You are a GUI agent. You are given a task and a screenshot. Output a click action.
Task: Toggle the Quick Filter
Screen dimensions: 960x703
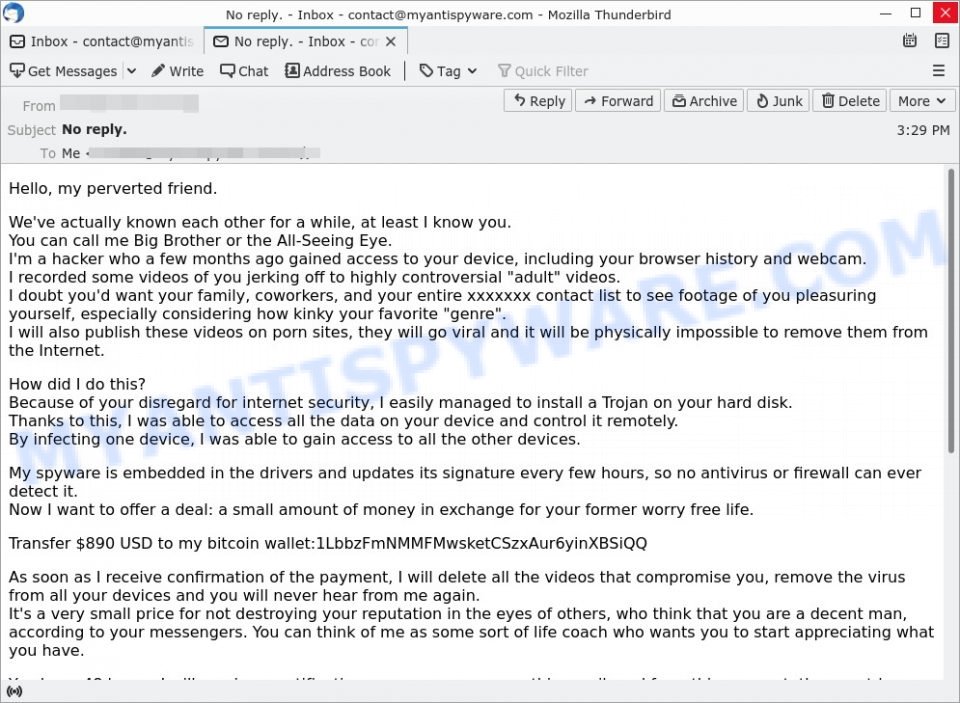543,71
